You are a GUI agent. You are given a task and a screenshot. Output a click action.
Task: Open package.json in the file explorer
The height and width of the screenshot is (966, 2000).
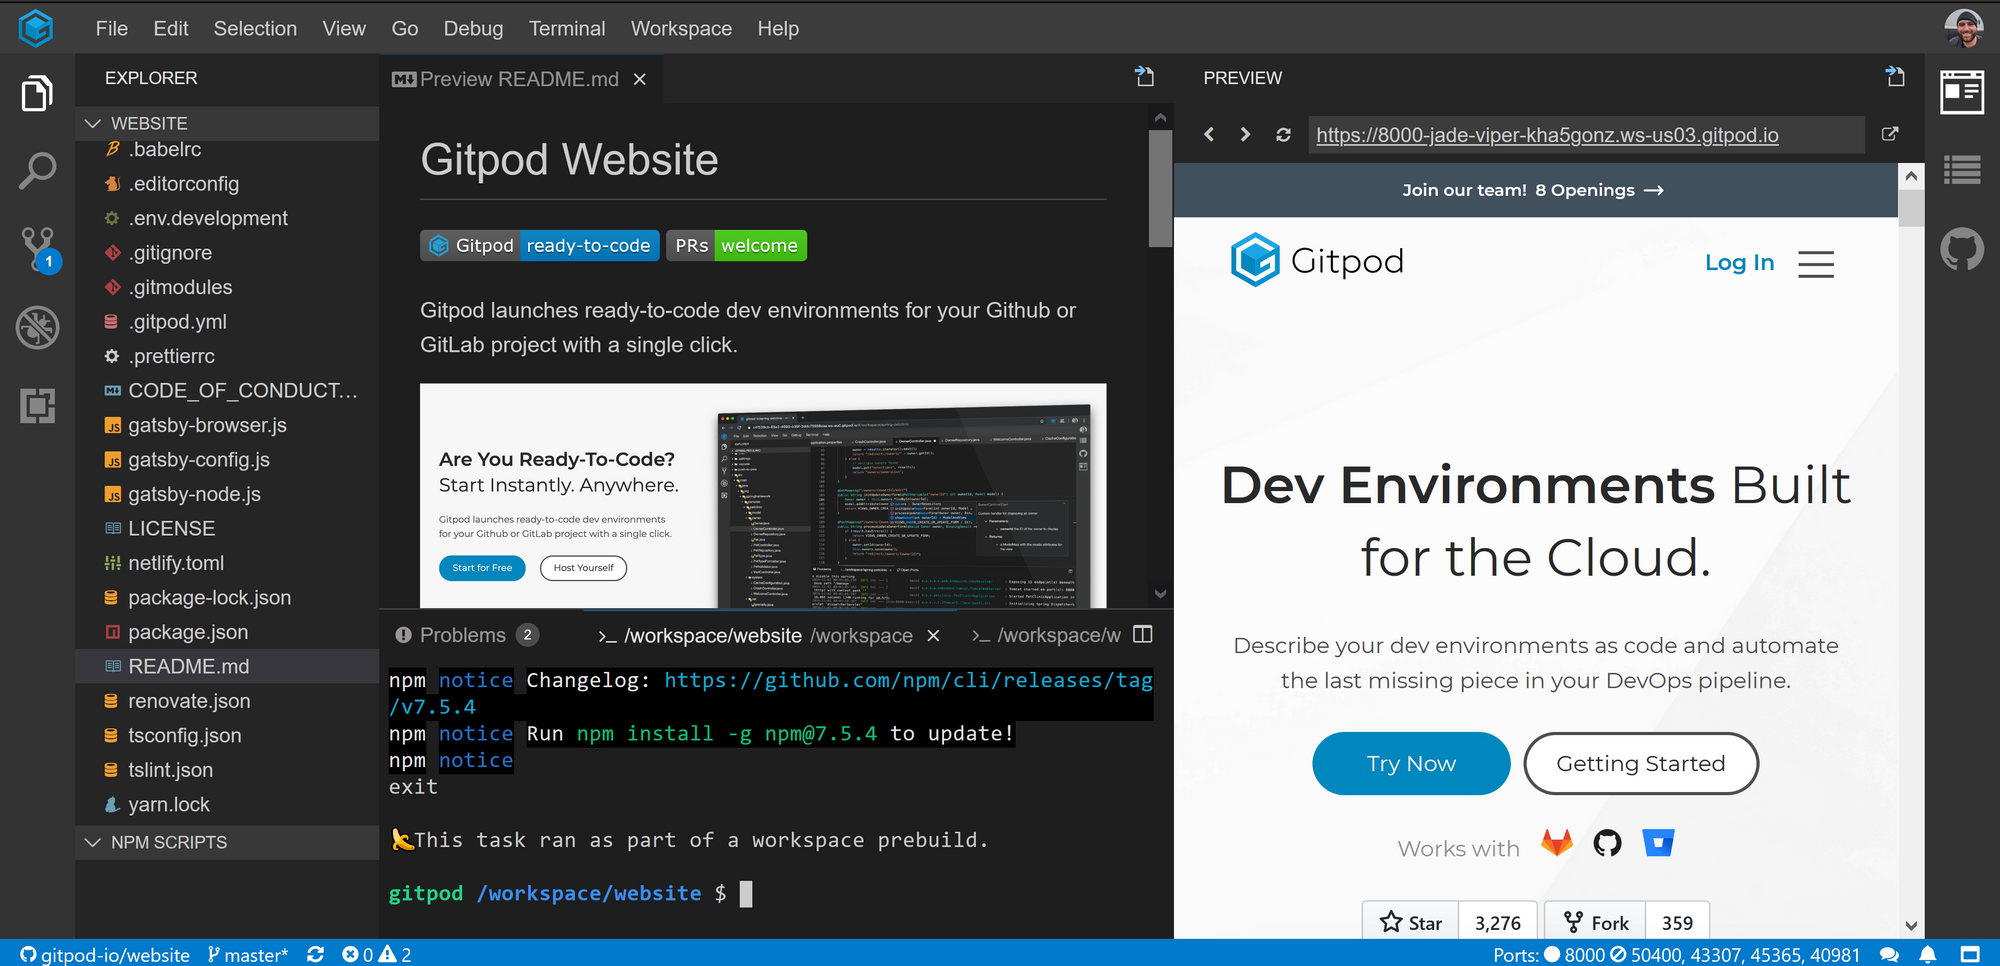(227, 632)
